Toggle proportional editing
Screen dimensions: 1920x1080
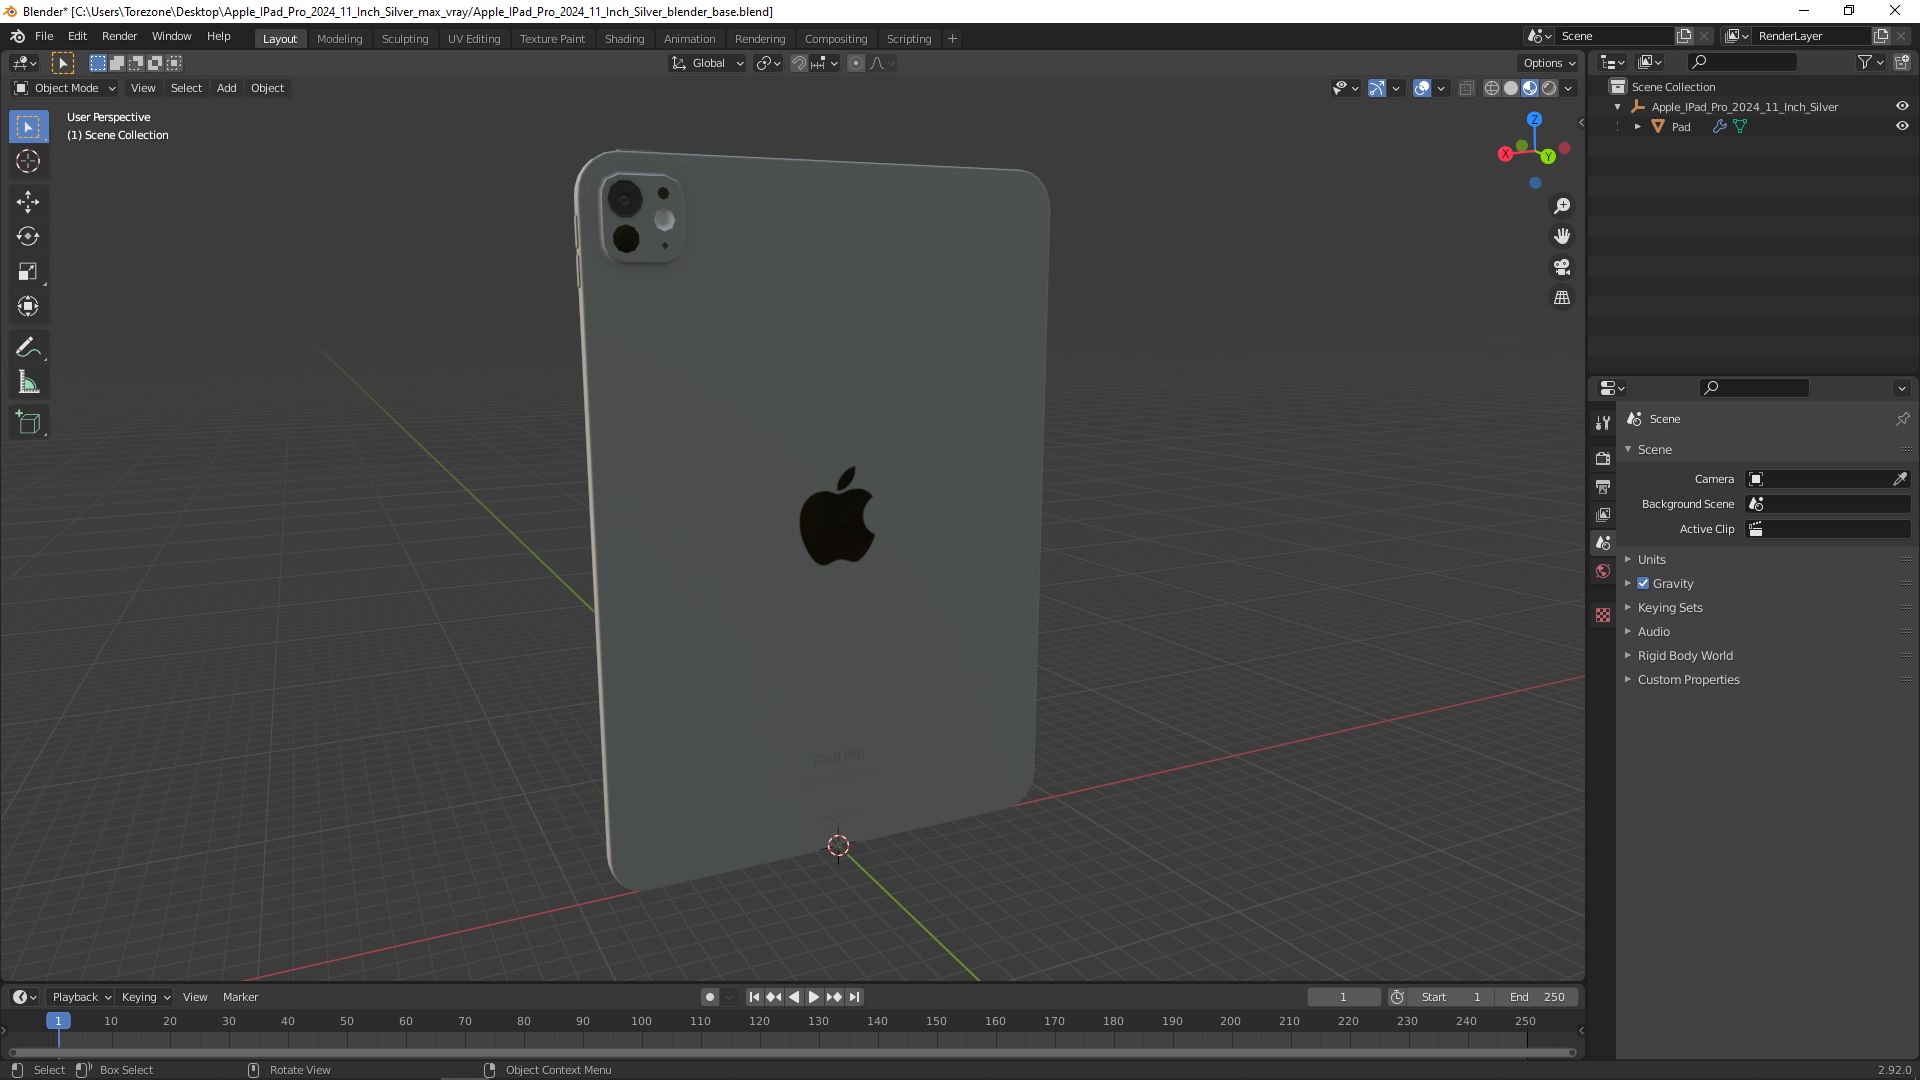point(856,63)
